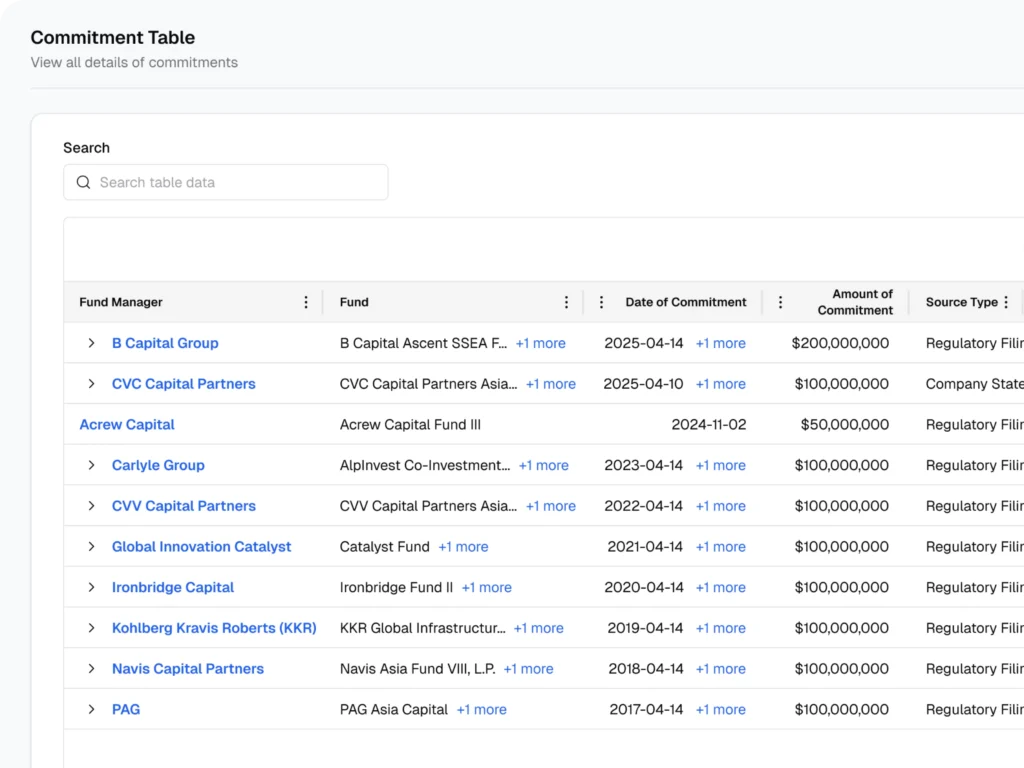Expand Kohlberg Kravis Roberts row
The image size is (1024, 768).
click(x=91, y=628)
